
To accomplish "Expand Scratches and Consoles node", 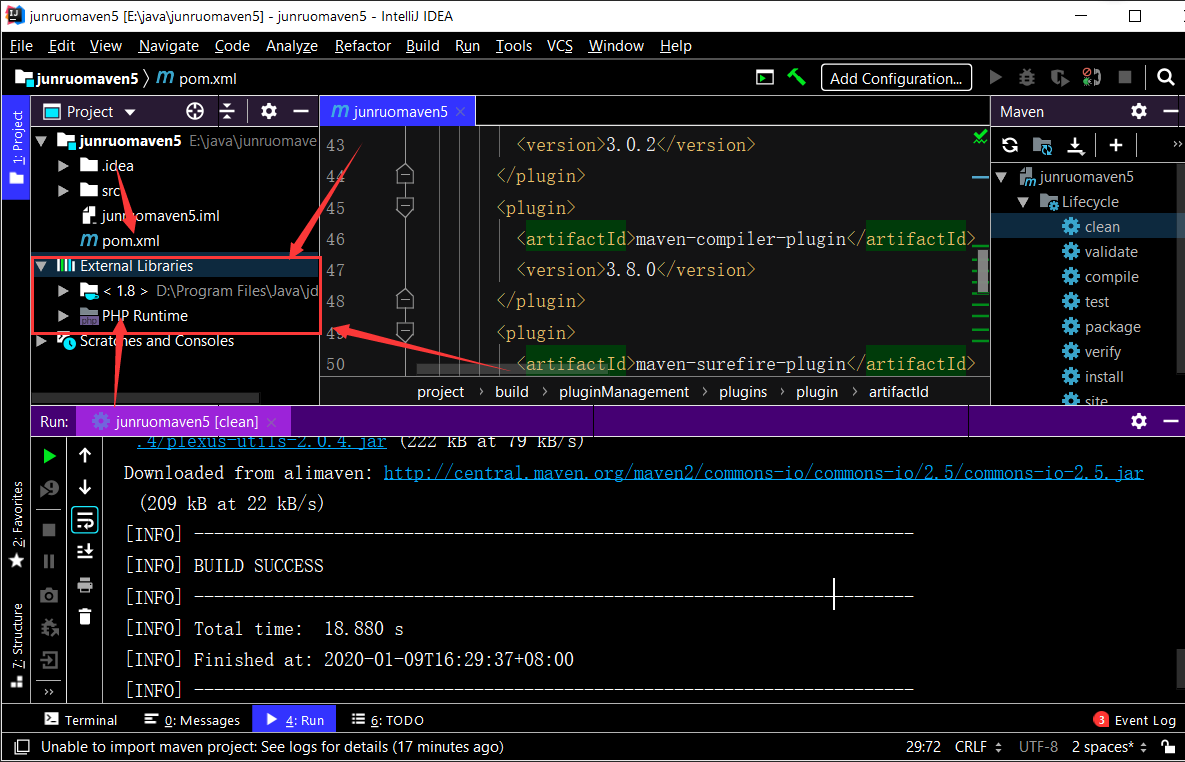I will pyautogui.click(x=41, y=341).
